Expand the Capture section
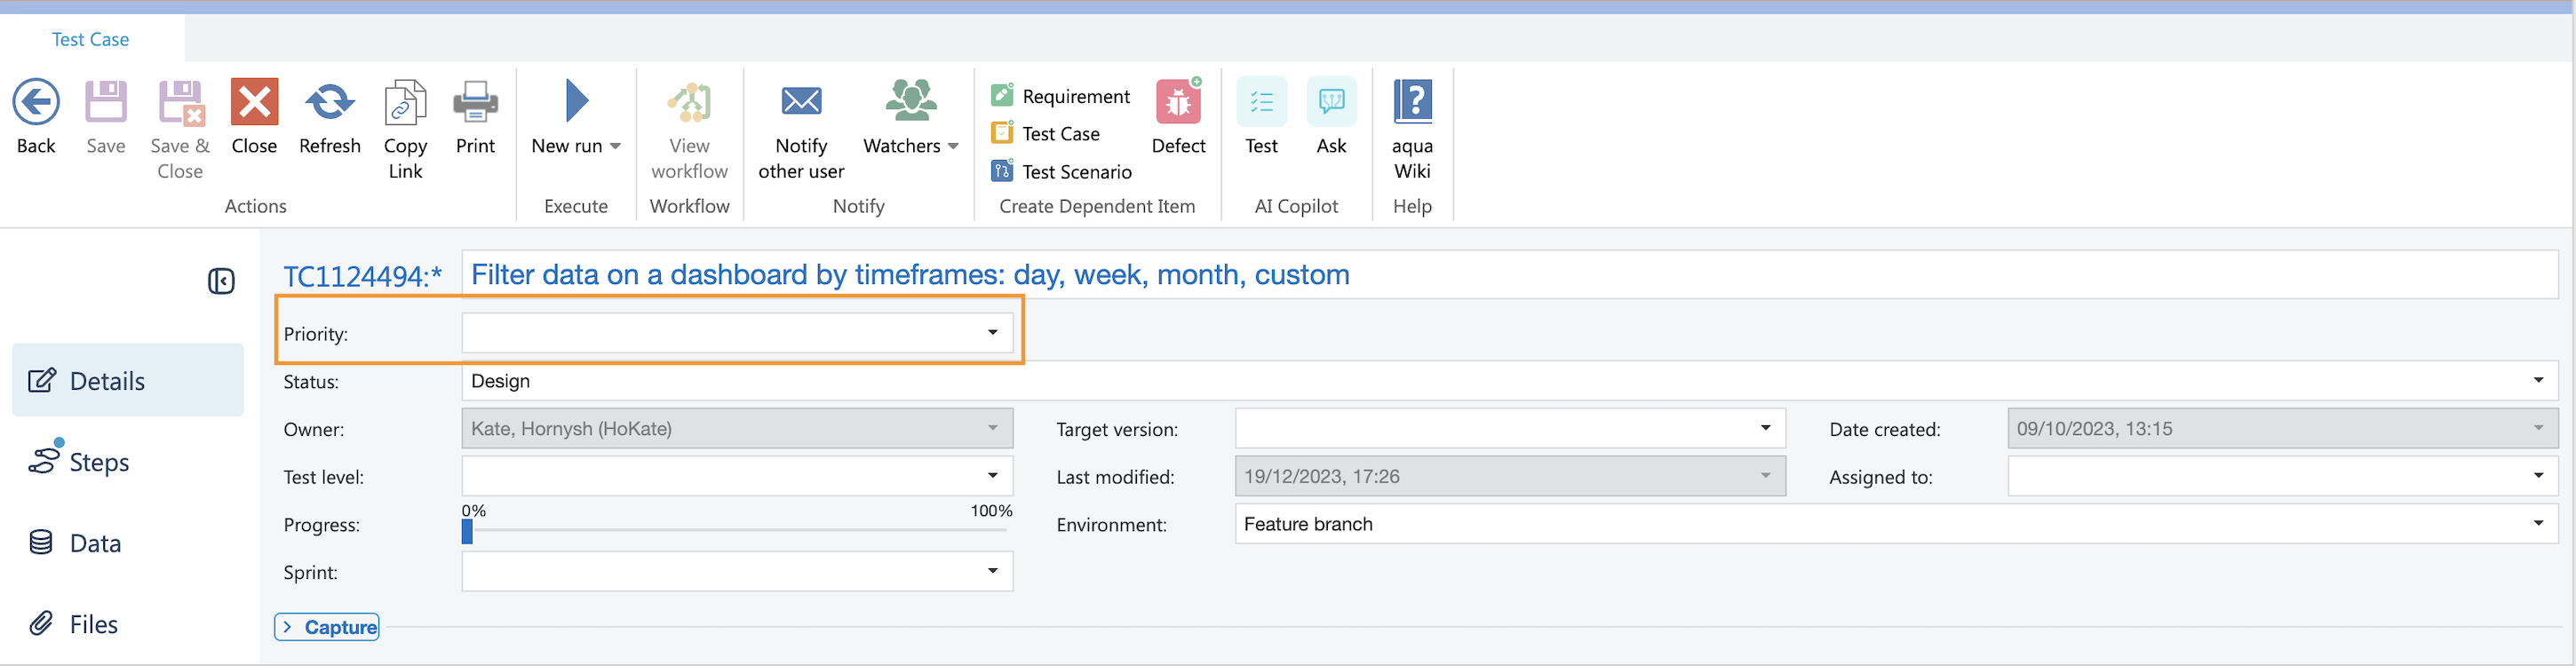2576x666 pixels. coord(327,627)
